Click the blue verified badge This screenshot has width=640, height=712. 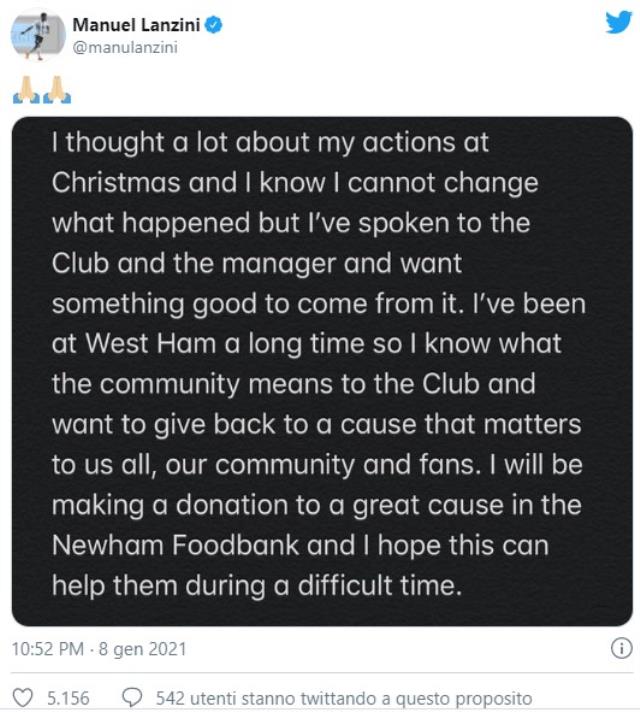click(x=213, y=25)
